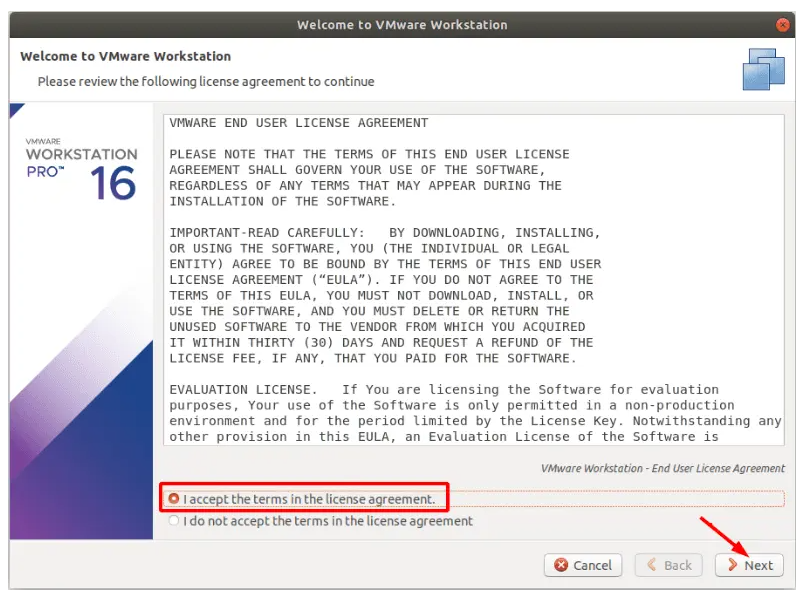The image size is (800, 599).
Task: Click the VMware Workstation Pro 16 logo
Action: click(82, 169)
